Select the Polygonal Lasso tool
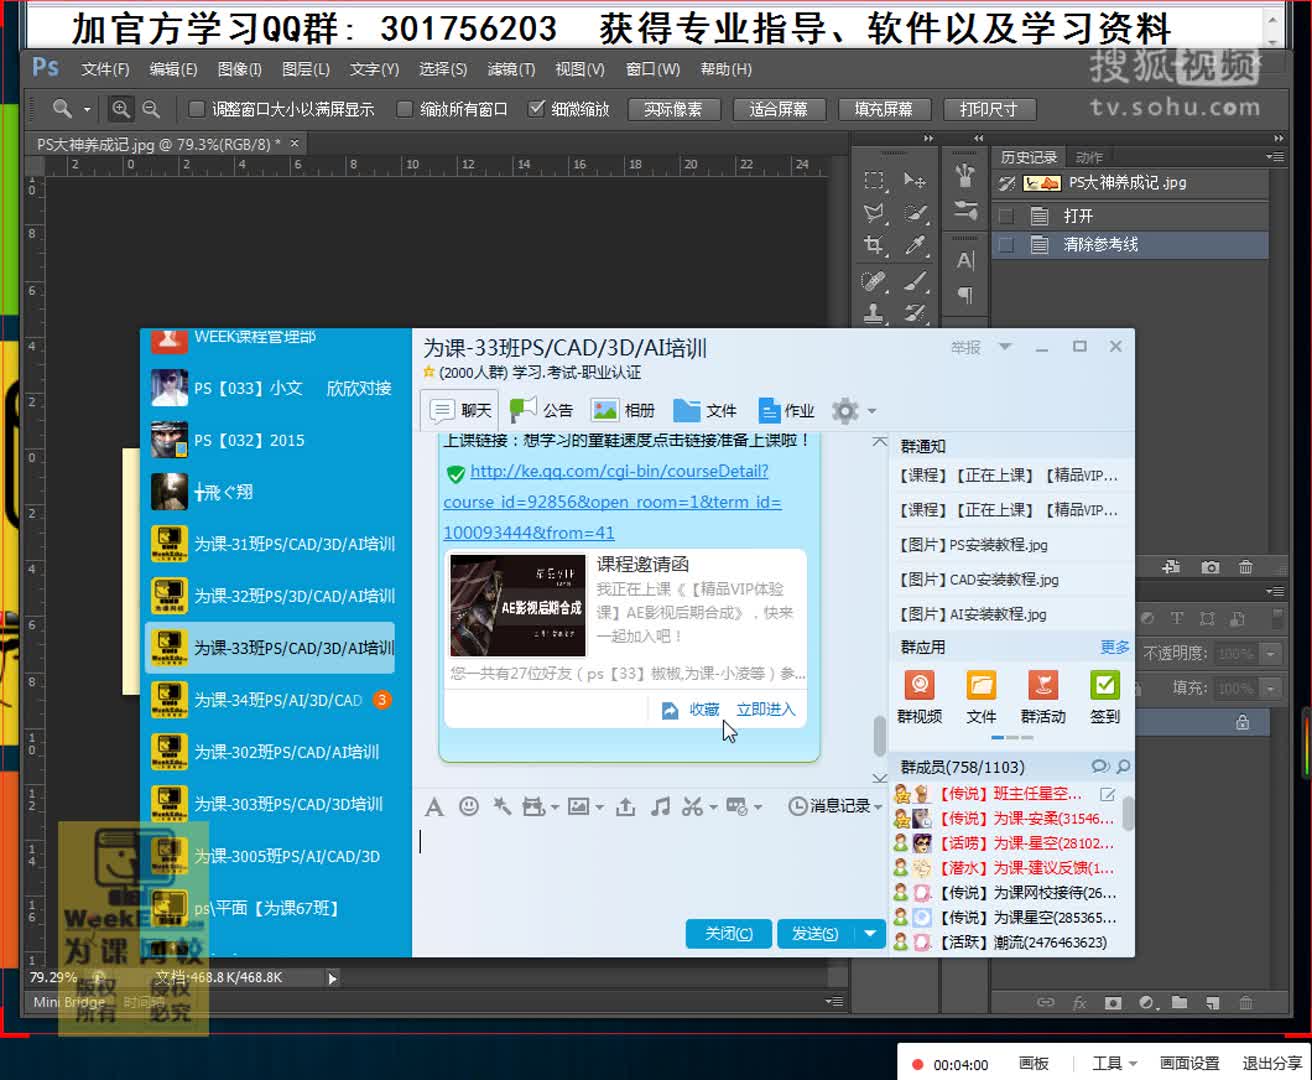 pos(874,213)
